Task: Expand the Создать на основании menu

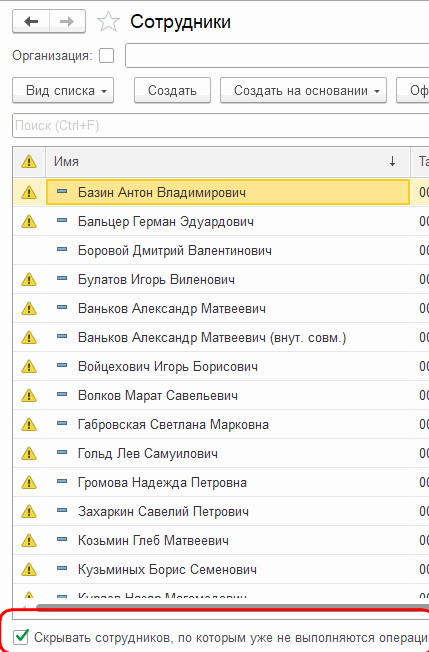Action: (x=303, y=90)
